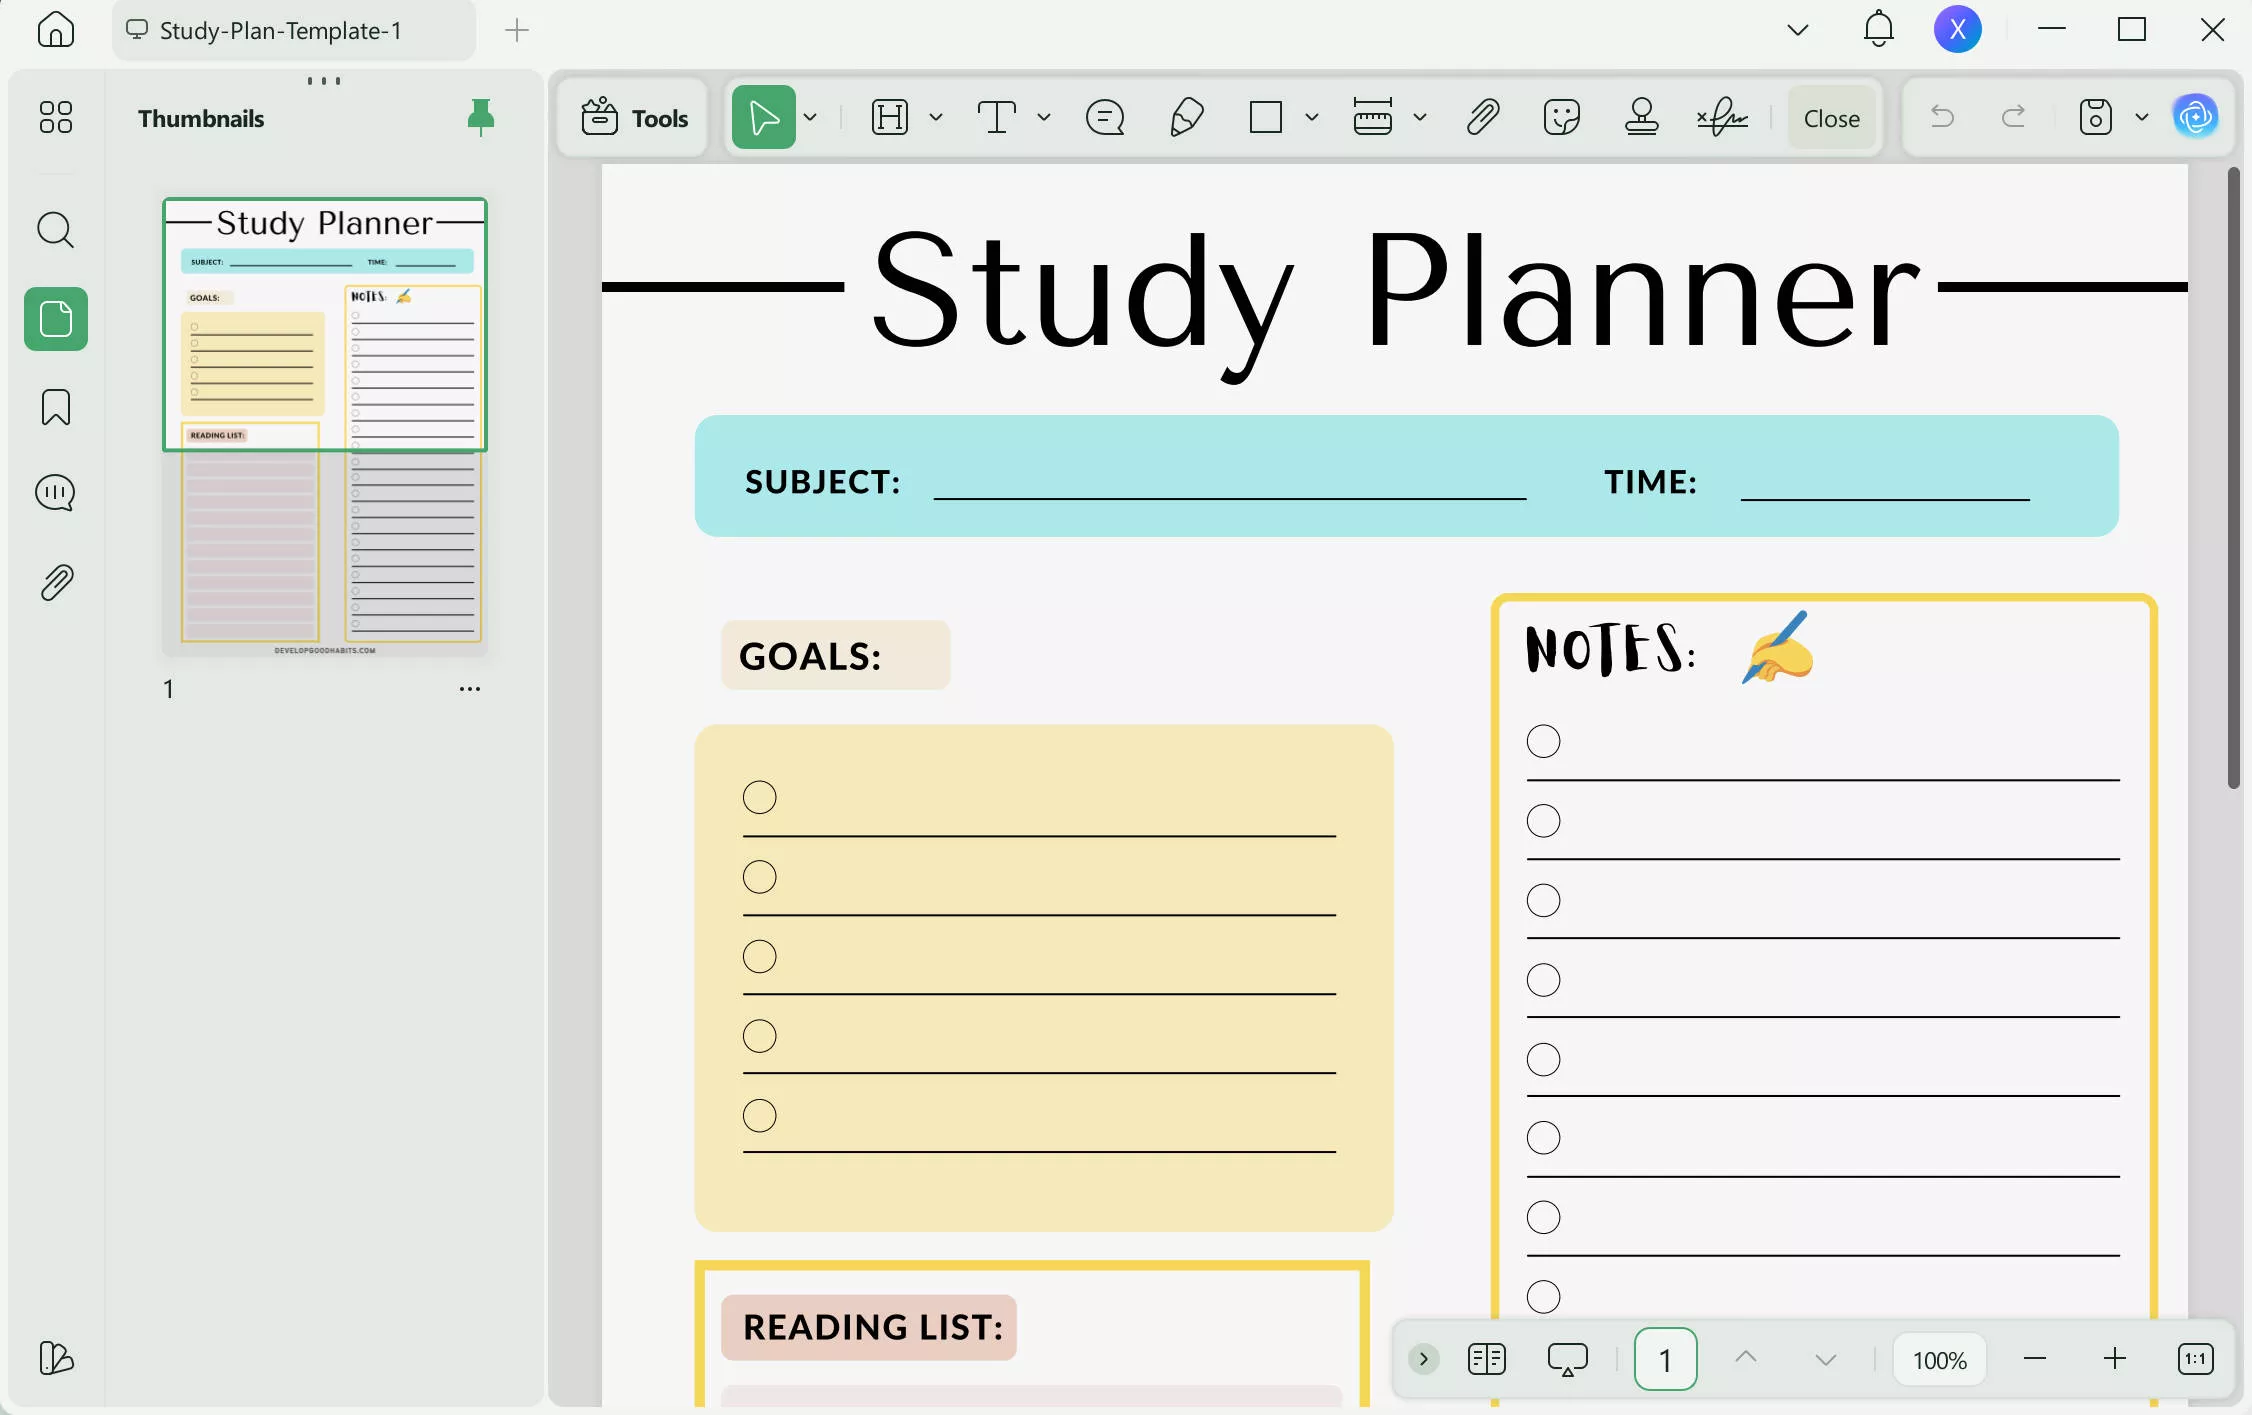The image size is (2252, 1415).
Task: Expand the Highlight tool dropdown arrow
Action: pyautogui.click(x=936, y=117)
